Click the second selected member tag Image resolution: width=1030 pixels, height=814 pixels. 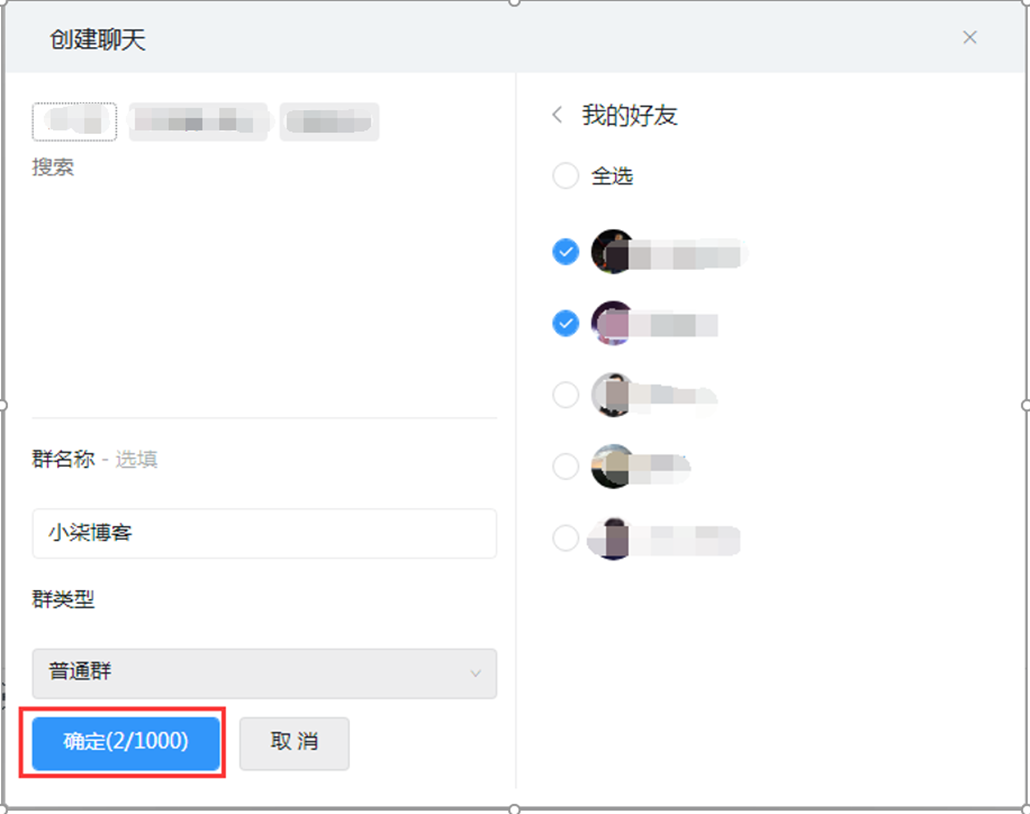pos(198,122)
